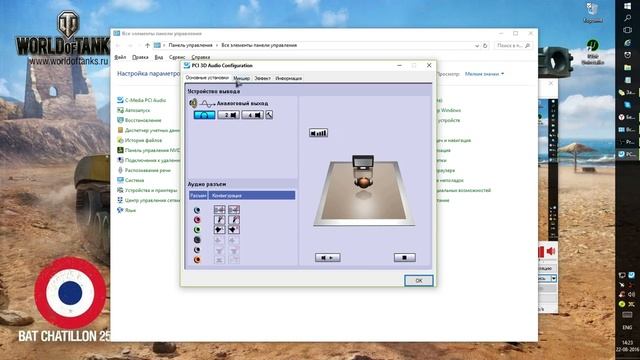Click the monitor in the 3D room
This screenshot has height=360, width=640.
coord(363,162)
